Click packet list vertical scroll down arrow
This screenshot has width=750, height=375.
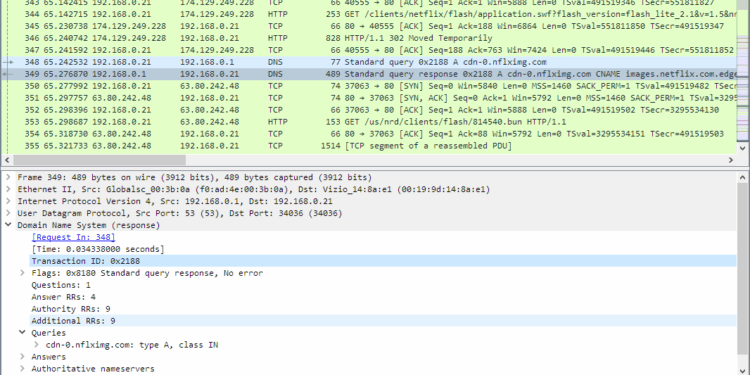pyautogui.click(x=743, y=148)
